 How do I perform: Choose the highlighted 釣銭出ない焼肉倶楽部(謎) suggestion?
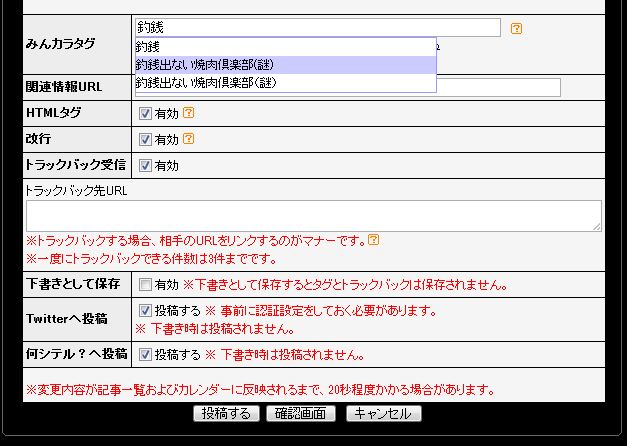tap(286, 65)
